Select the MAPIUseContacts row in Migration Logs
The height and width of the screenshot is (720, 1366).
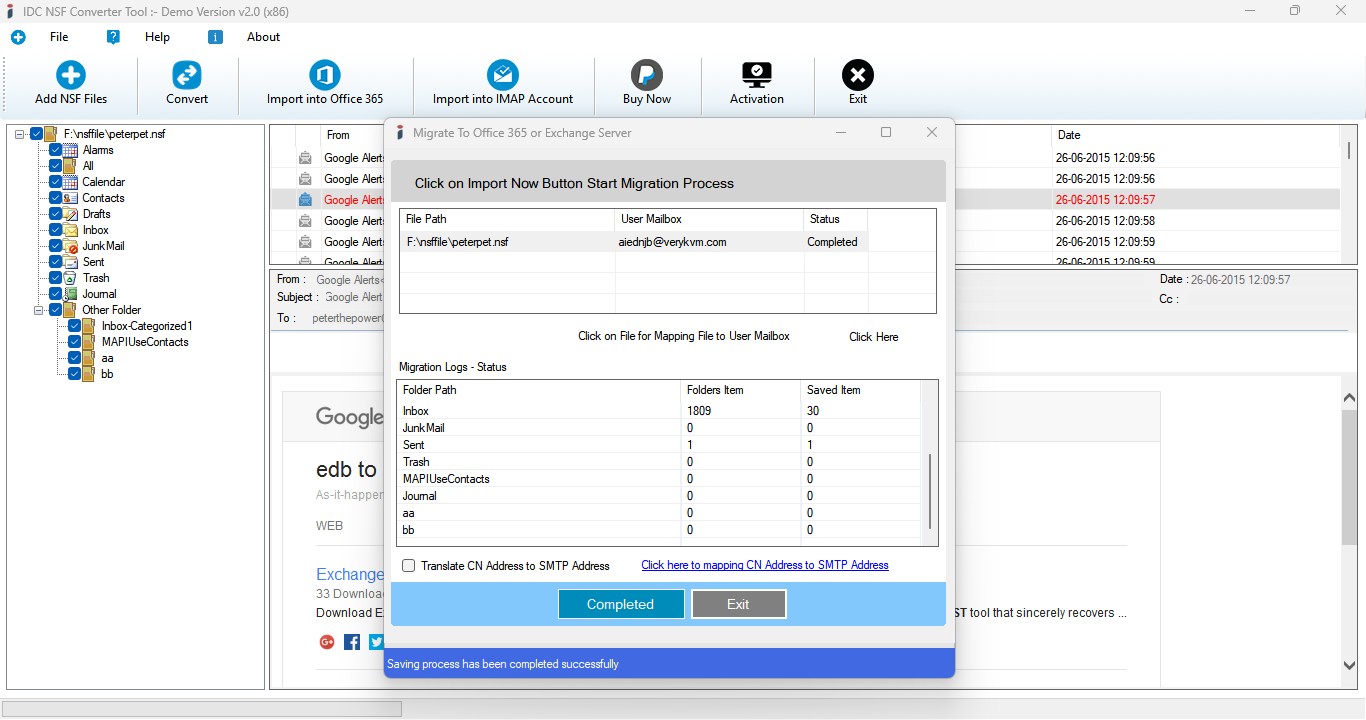click(659, 479)
